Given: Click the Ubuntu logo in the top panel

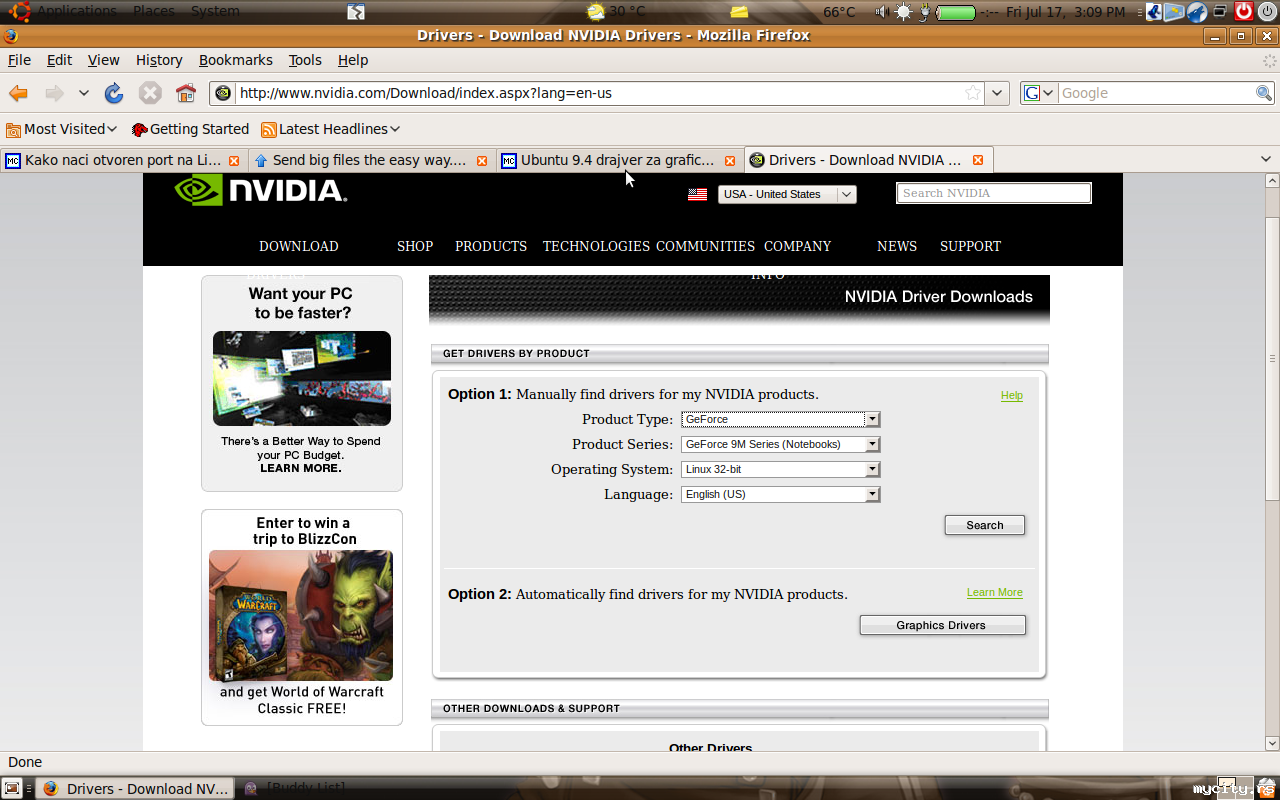Looking at the screenshot, I should [19, 11].
